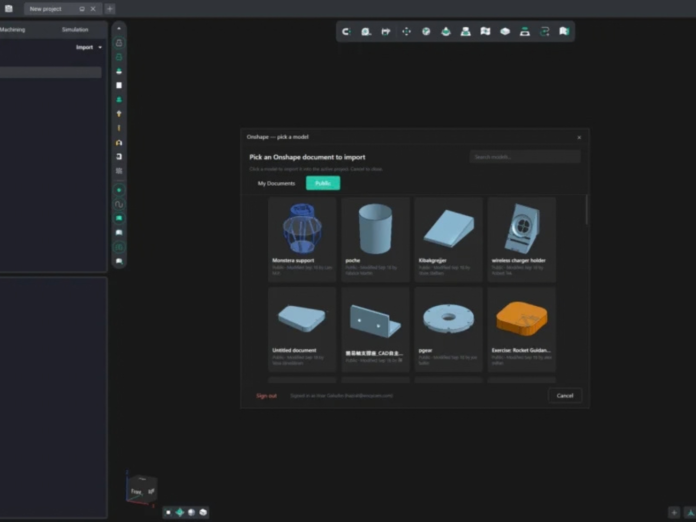Add a new project tab with plus
Viewport: 696px width, 522px height.
[x=110, y=9]
